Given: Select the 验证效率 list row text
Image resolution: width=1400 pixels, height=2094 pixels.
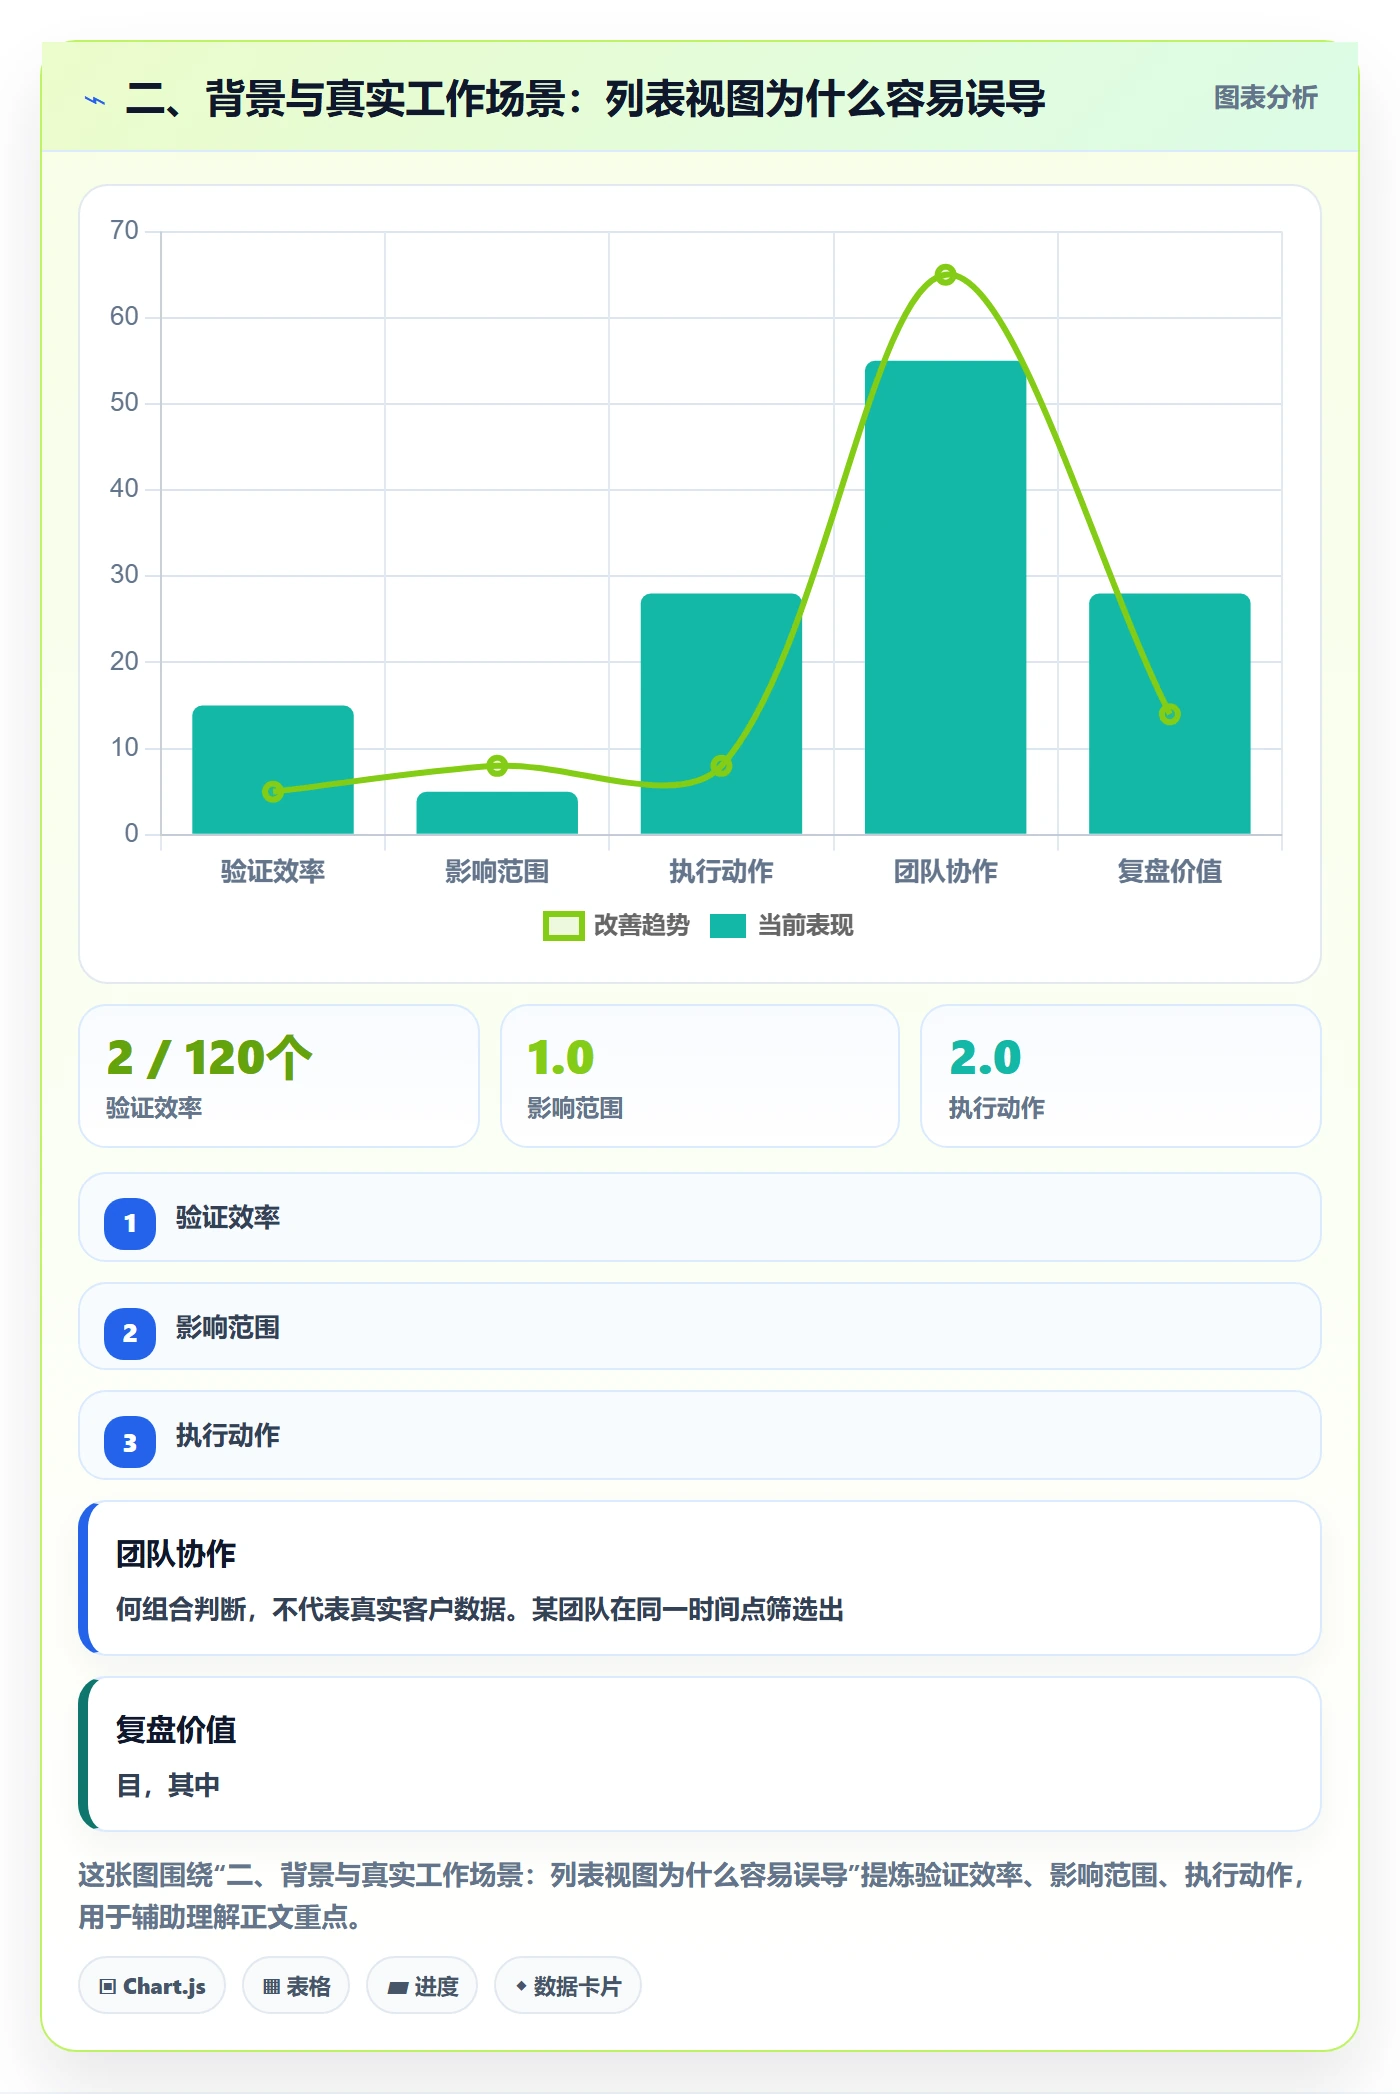Looking at the screenshot, I should [228, 1217].
